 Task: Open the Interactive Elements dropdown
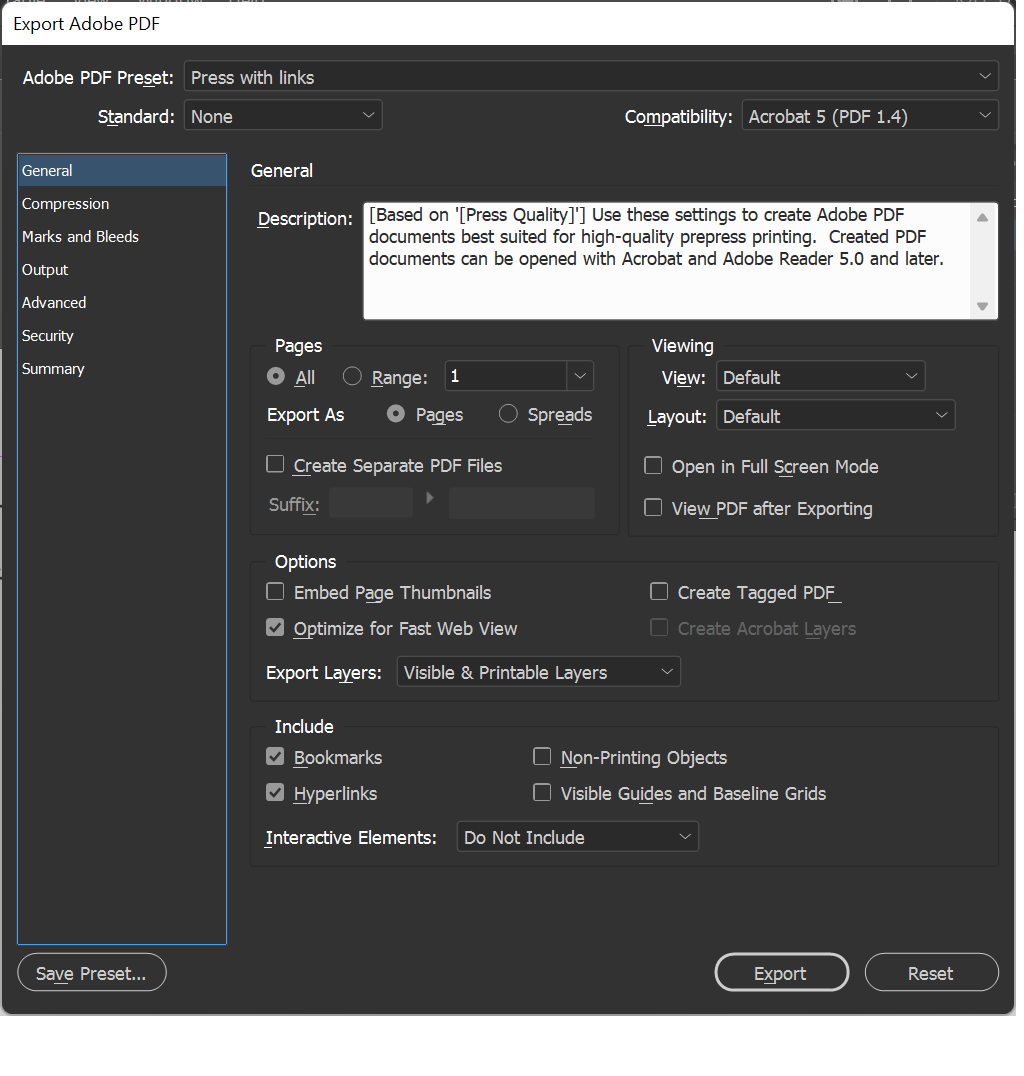point(577,836)
